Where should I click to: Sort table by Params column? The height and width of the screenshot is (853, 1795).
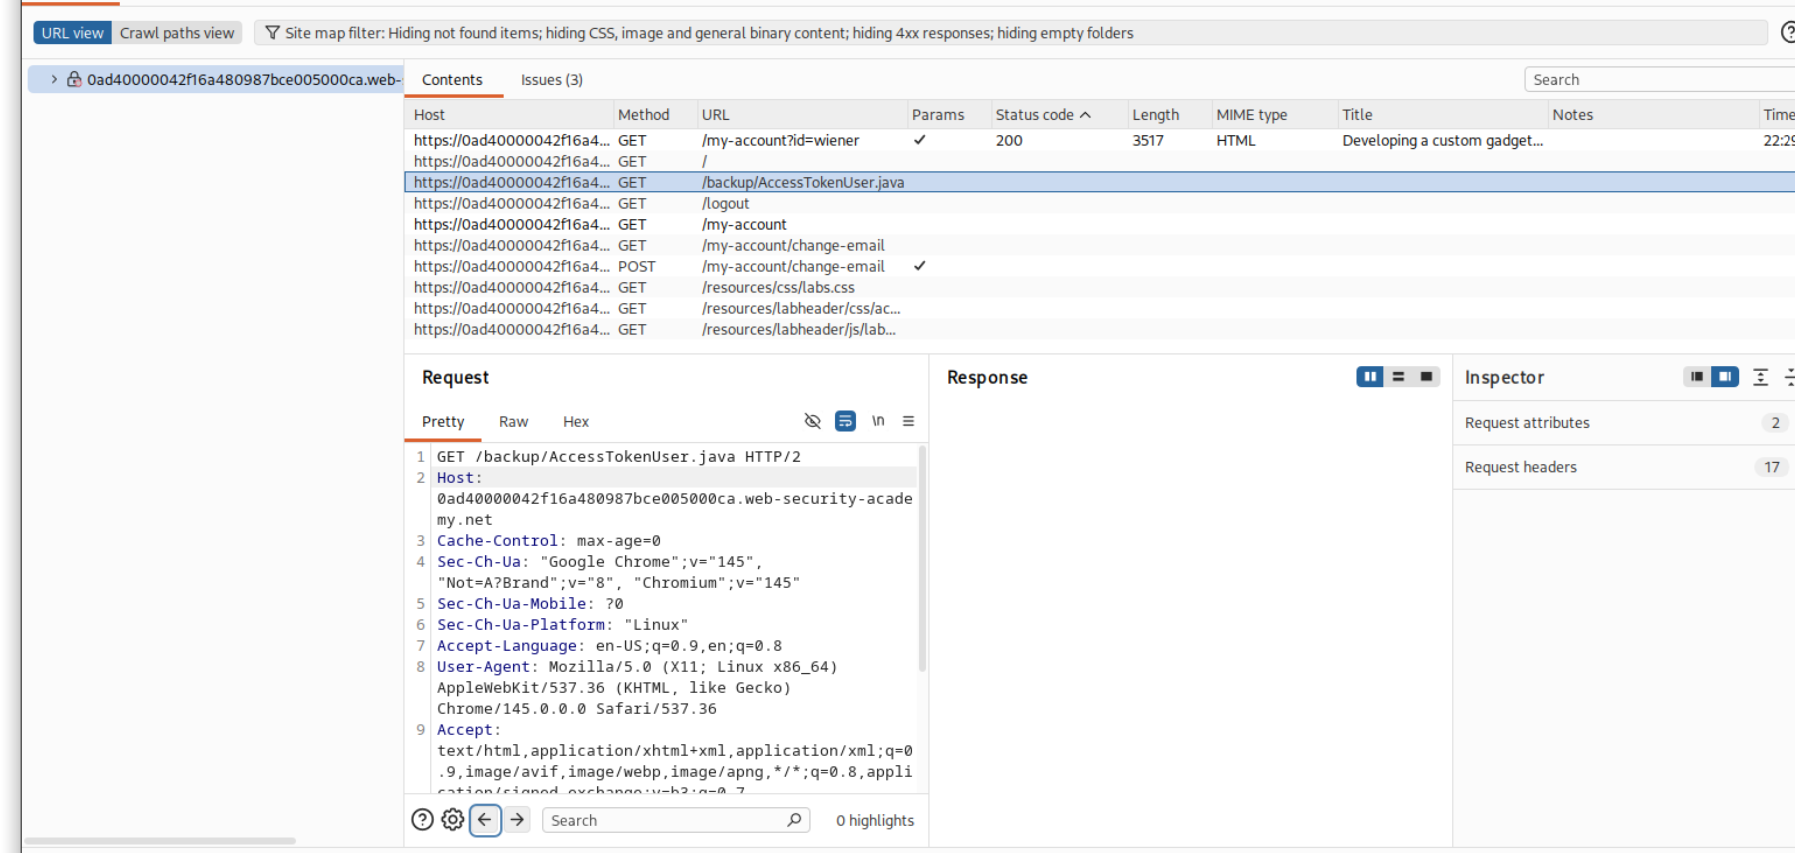click(x=947, y=115)
